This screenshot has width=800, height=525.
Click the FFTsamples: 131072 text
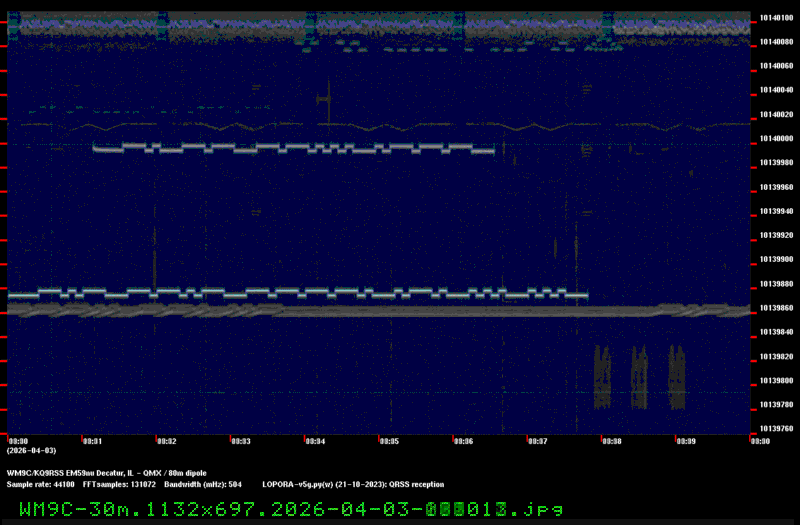(x=119, y=485)
